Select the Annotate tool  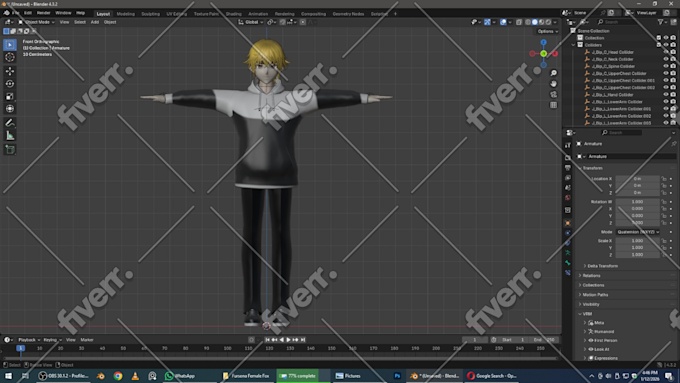[10, 123]
